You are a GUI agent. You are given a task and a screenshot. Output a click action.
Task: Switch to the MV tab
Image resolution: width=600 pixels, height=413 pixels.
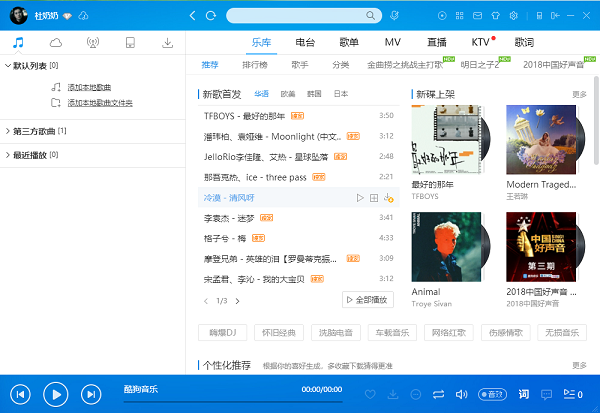point(393,42)
